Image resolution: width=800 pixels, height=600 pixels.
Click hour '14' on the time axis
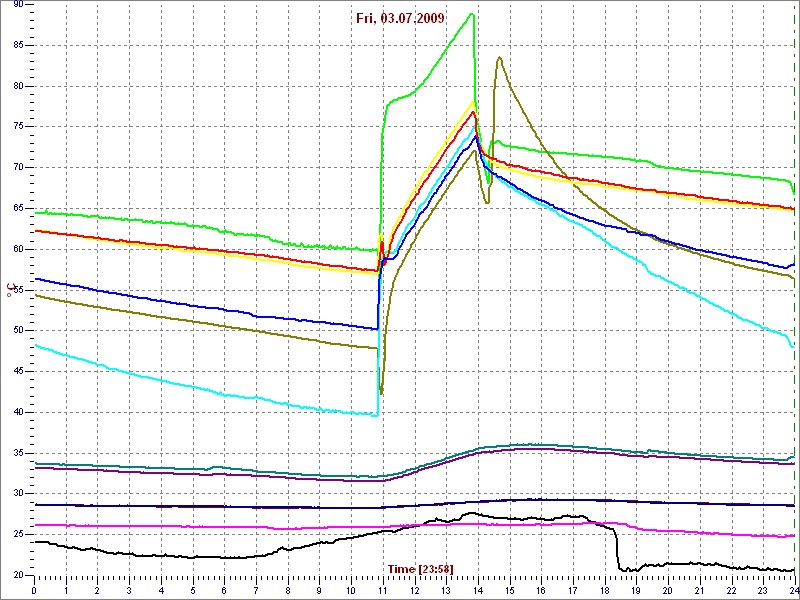click(x=478, y=589)
